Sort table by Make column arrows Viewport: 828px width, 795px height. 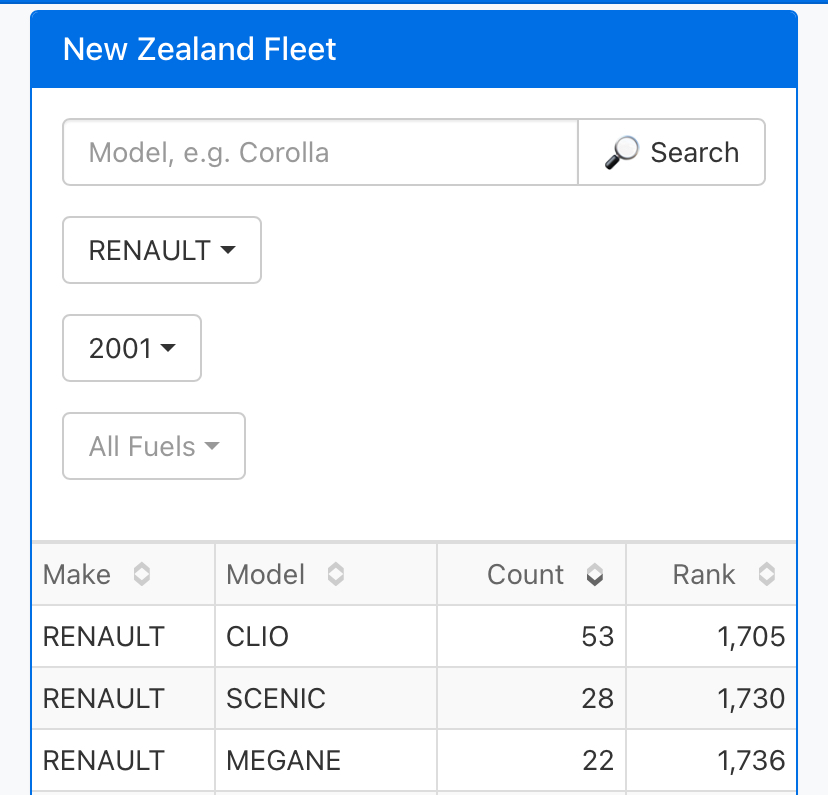142,574
